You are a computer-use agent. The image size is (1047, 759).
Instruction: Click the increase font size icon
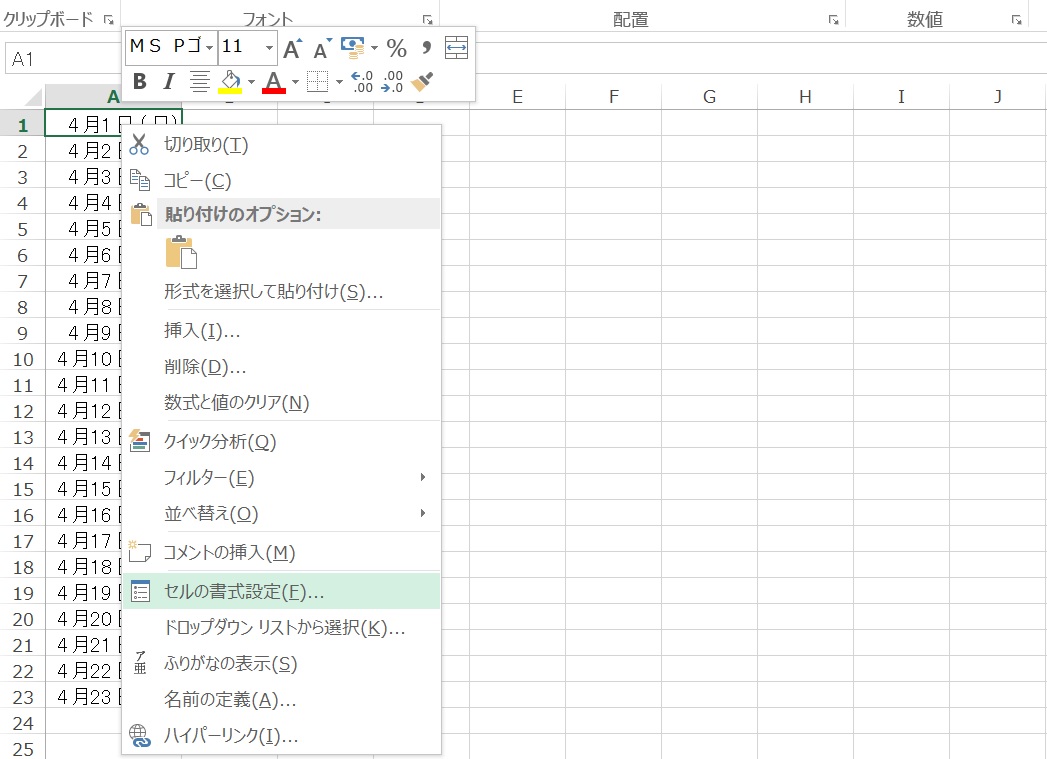[x=292, y=47]
